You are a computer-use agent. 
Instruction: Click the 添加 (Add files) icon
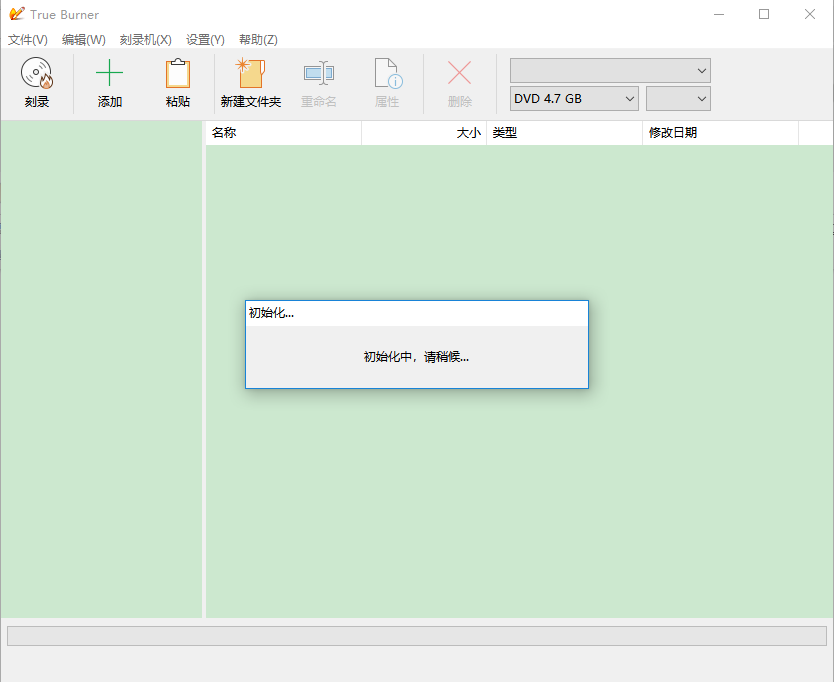pyautogui.click(x=108, y=73)
